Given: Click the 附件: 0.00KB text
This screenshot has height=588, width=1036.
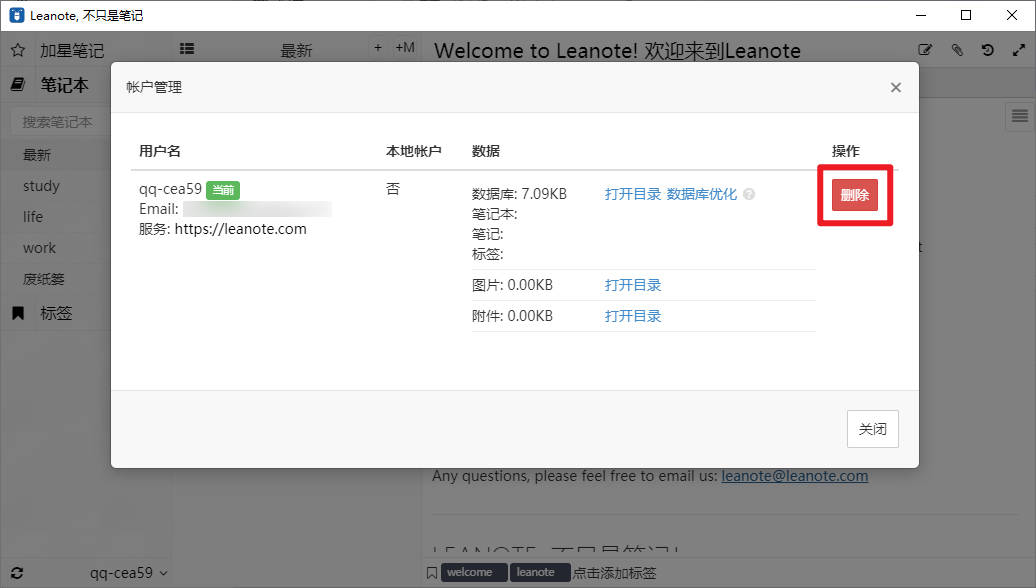Looking at the screenshot, I should [x=512, y=316].
